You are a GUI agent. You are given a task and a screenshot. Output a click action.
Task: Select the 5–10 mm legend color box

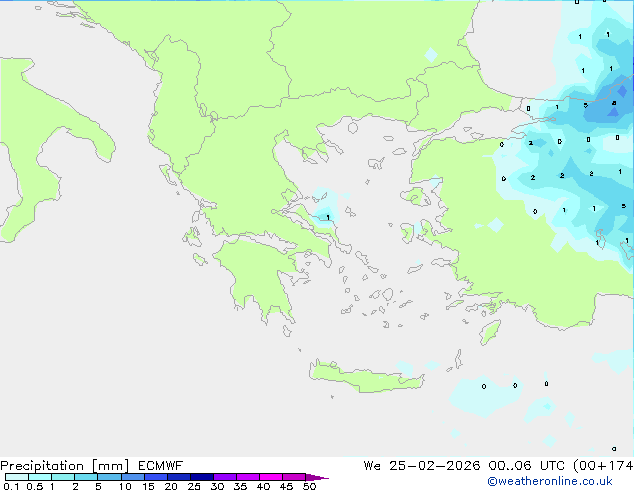pos(110,477)
